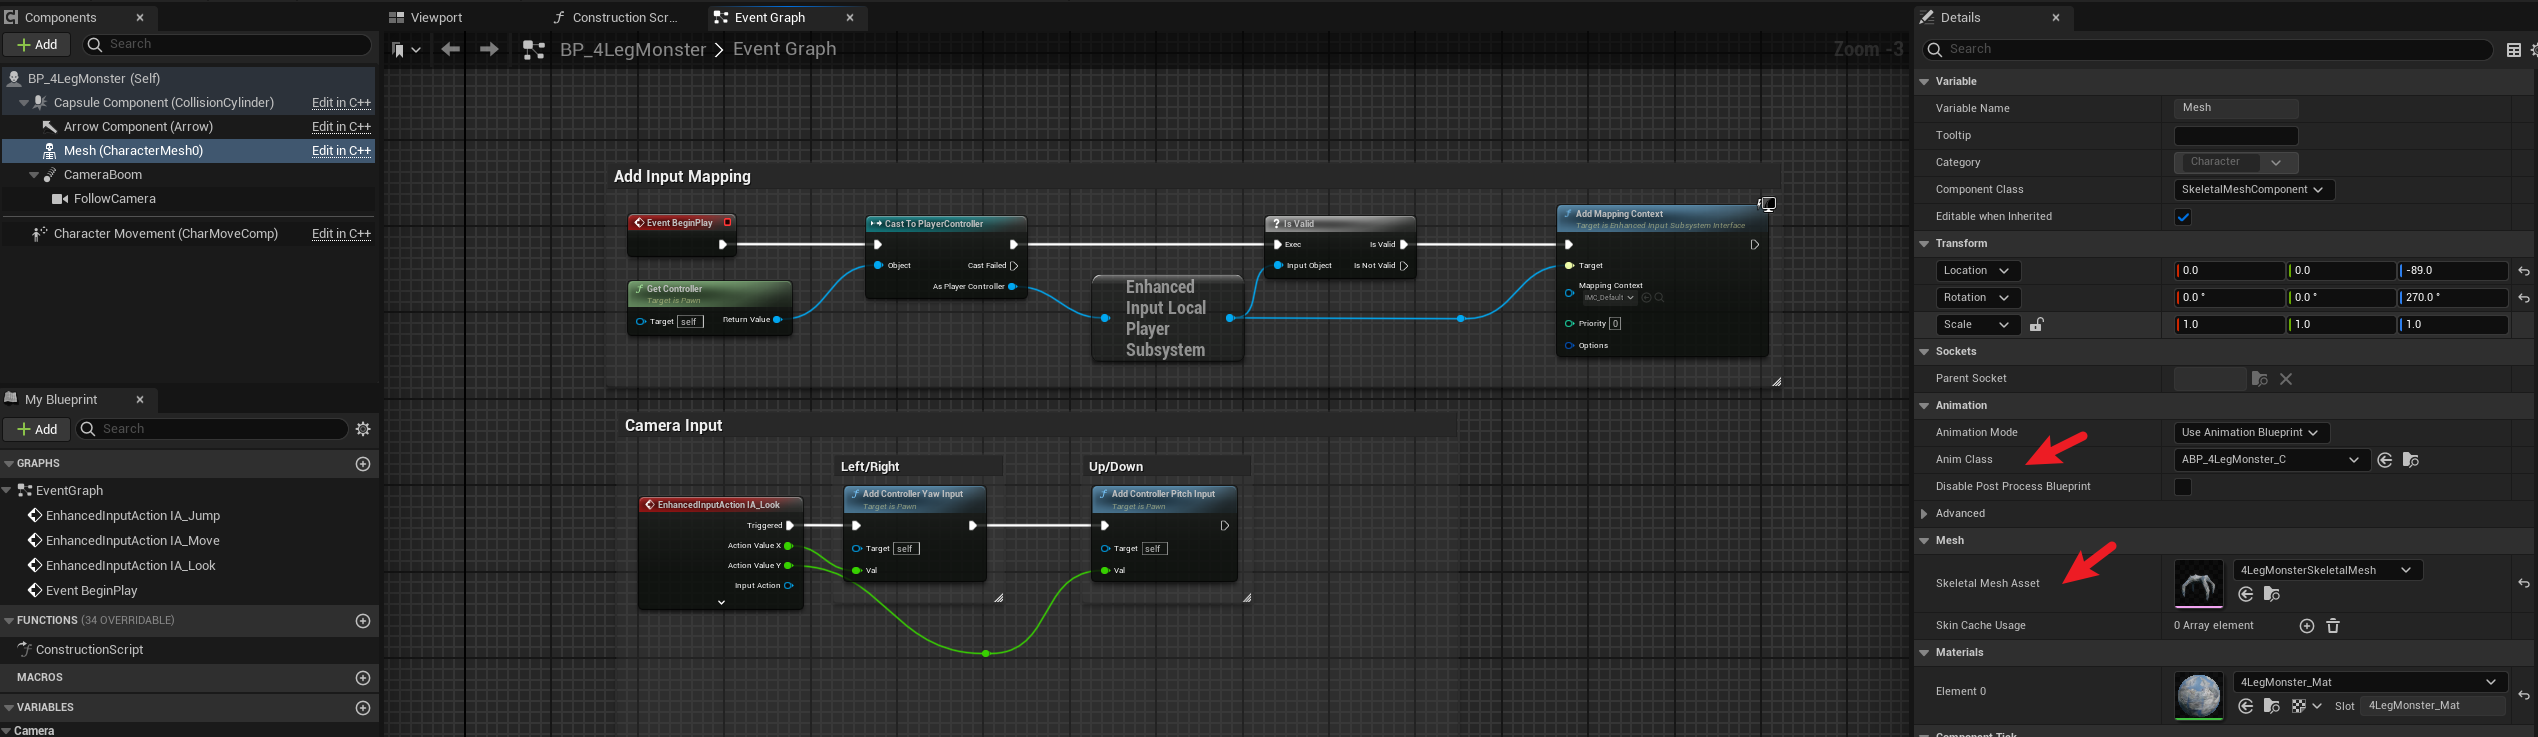Collapse the Transform section

1924,244
